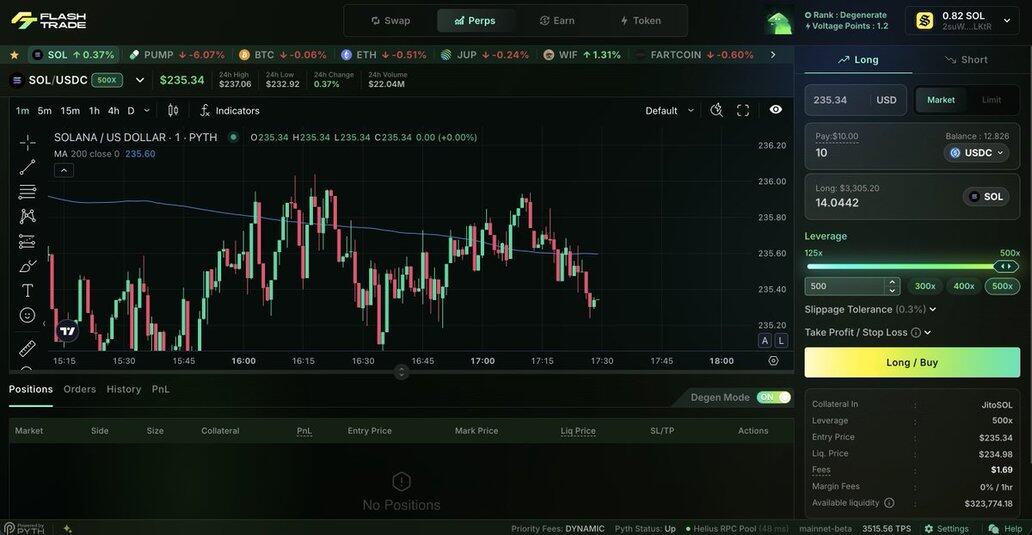The image size is (1032, 535).
Task: Select the crosshair cursor tool
Action: 28,142
